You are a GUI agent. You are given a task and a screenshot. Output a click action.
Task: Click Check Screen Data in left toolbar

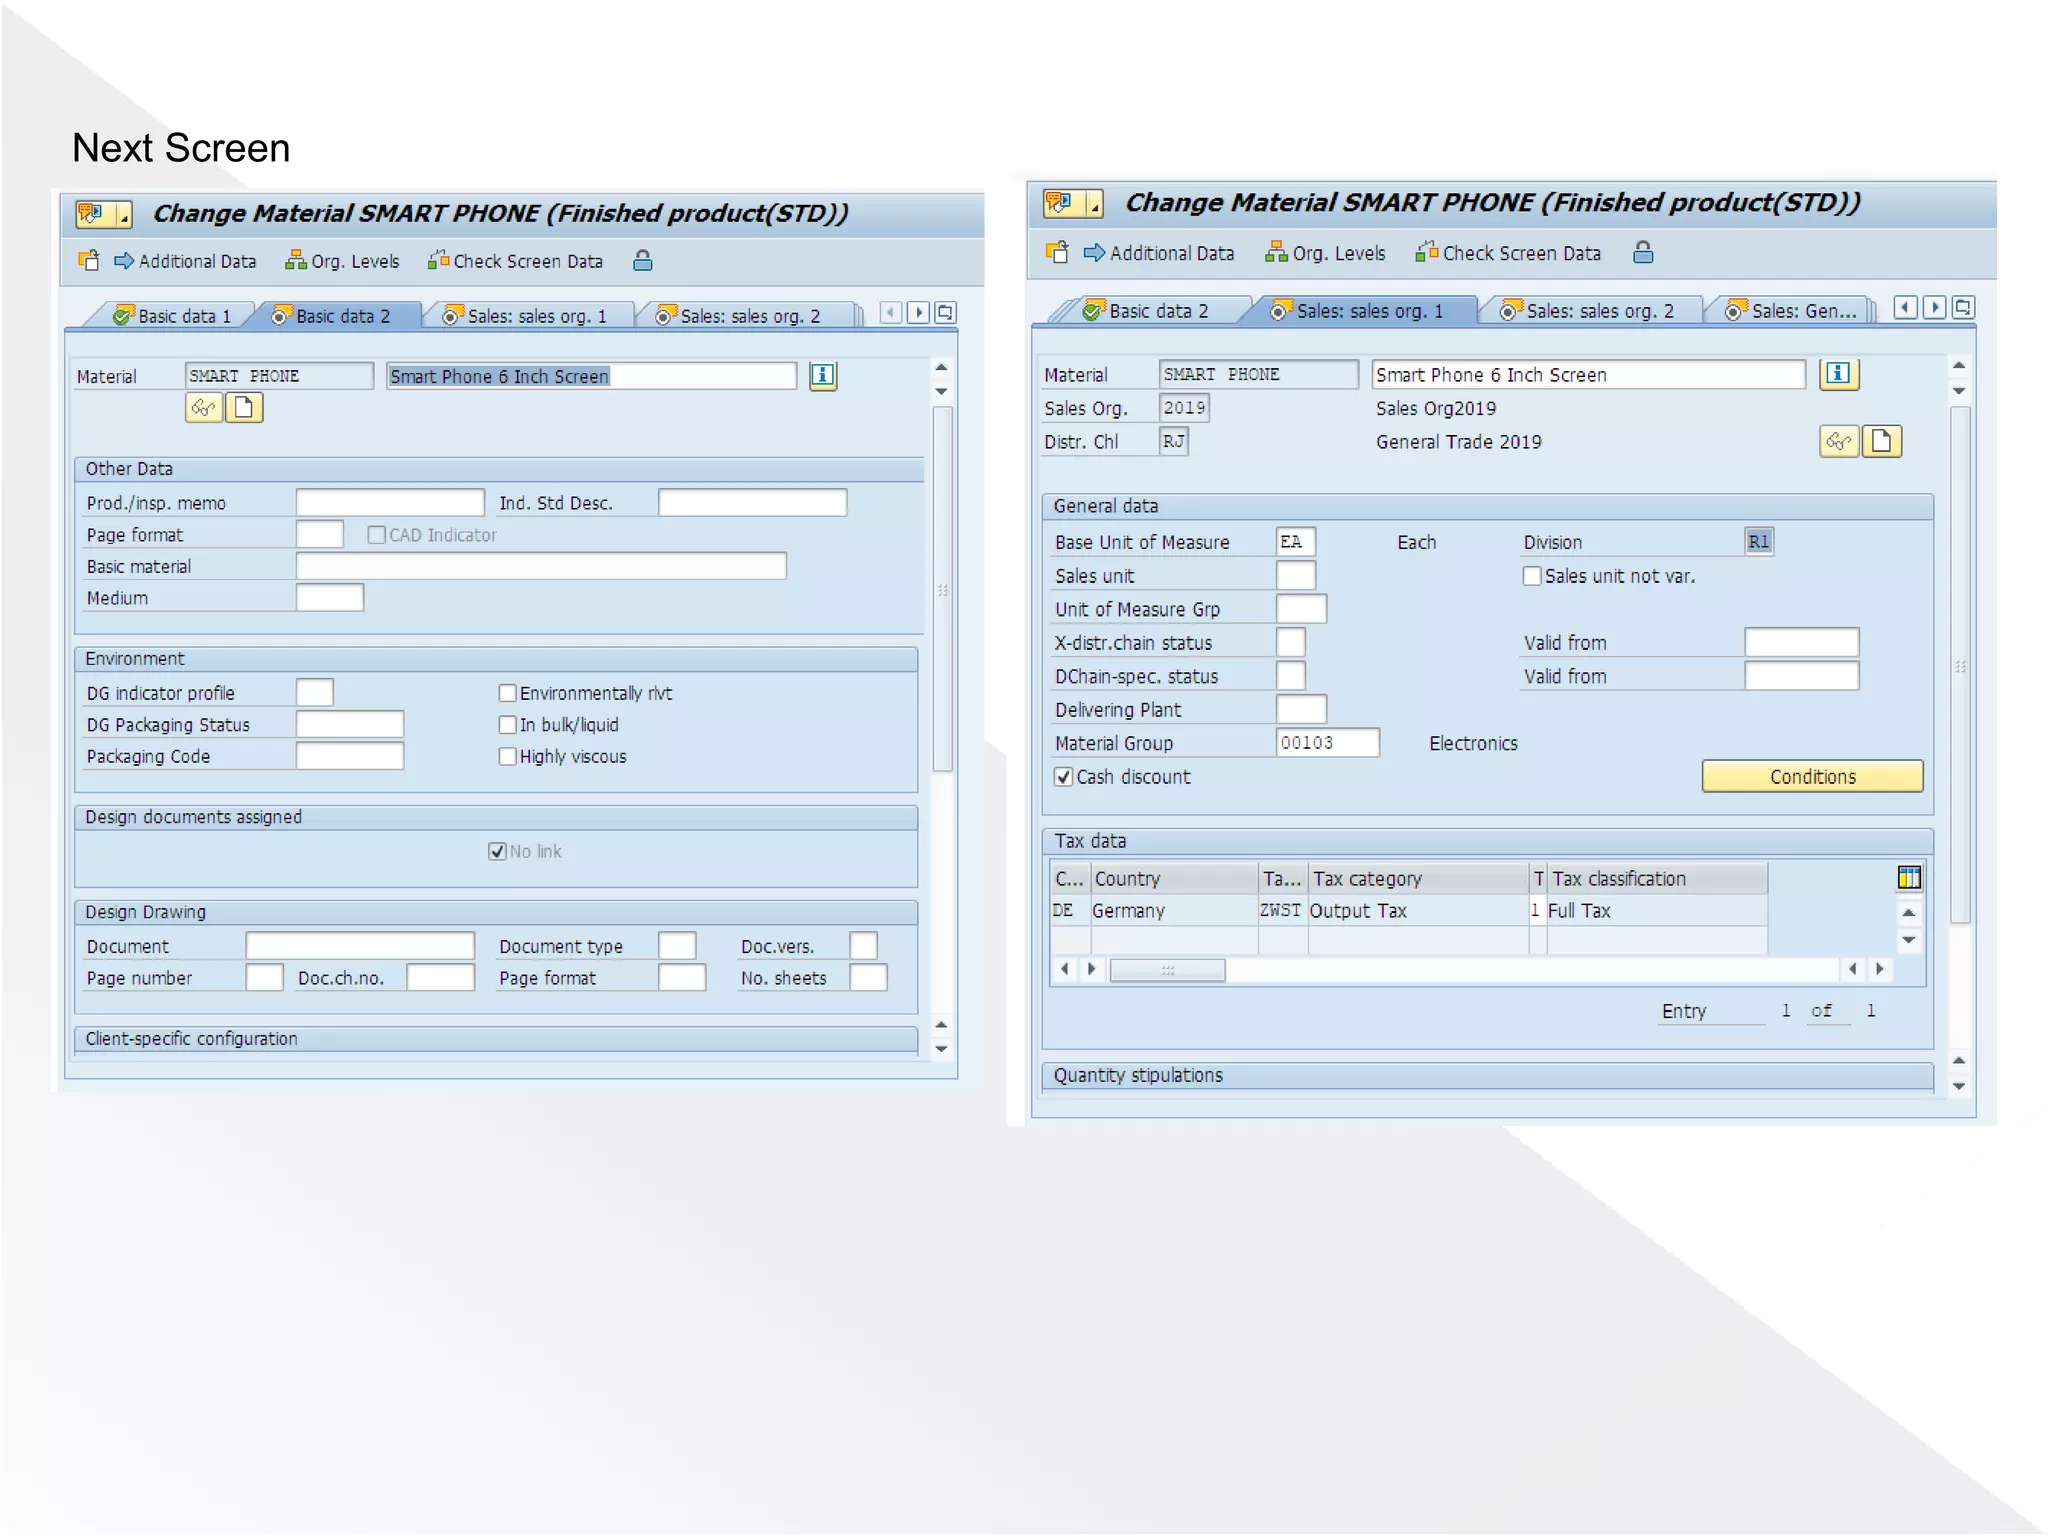pos(515,261)
